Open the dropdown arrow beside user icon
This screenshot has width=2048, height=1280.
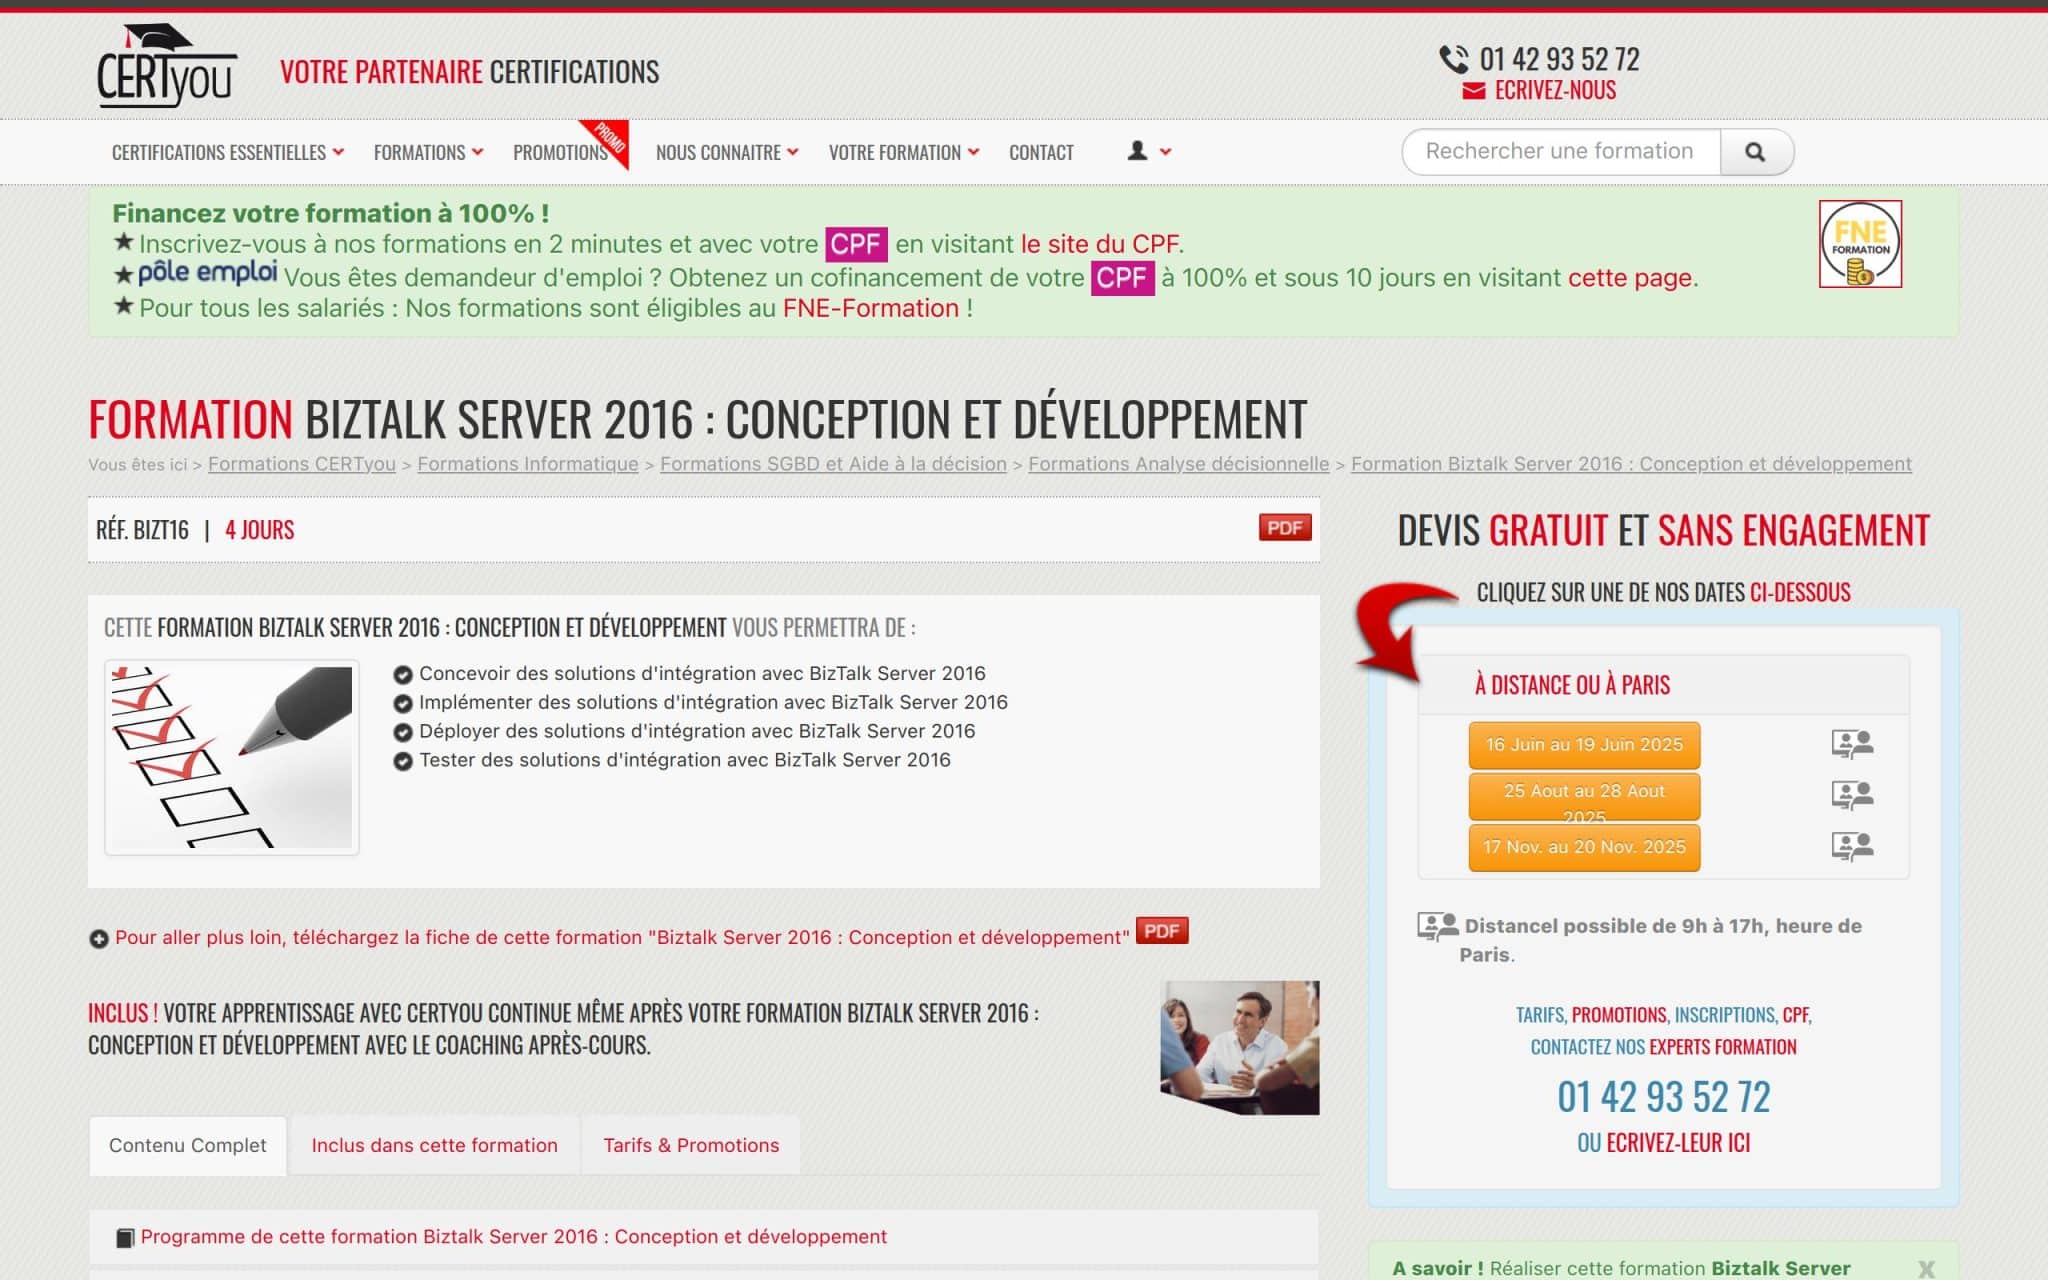coord(1165,152)
